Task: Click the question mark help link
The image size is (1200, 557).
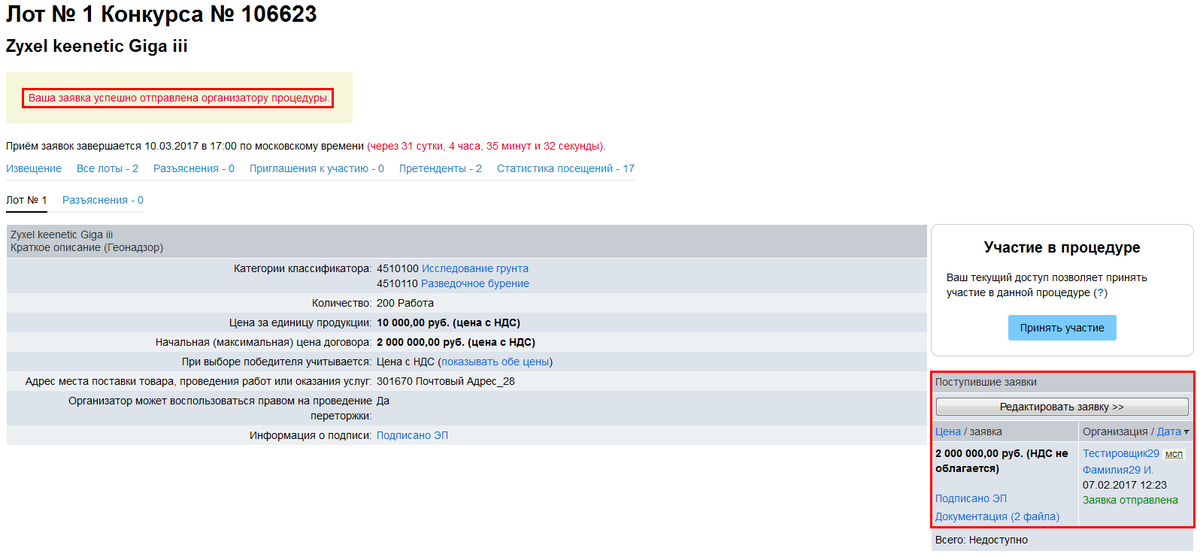Action: (1100, 293)
